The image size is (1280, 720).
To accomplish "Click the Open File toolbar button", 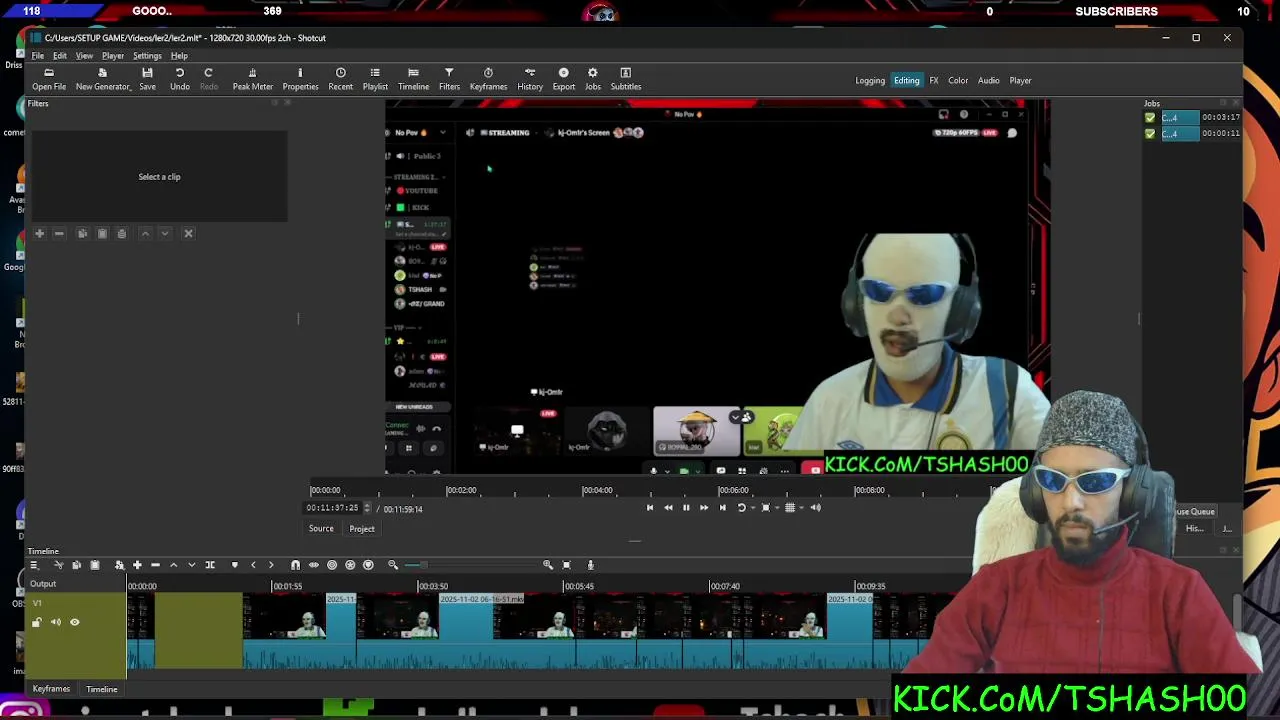I will [49, 79].
